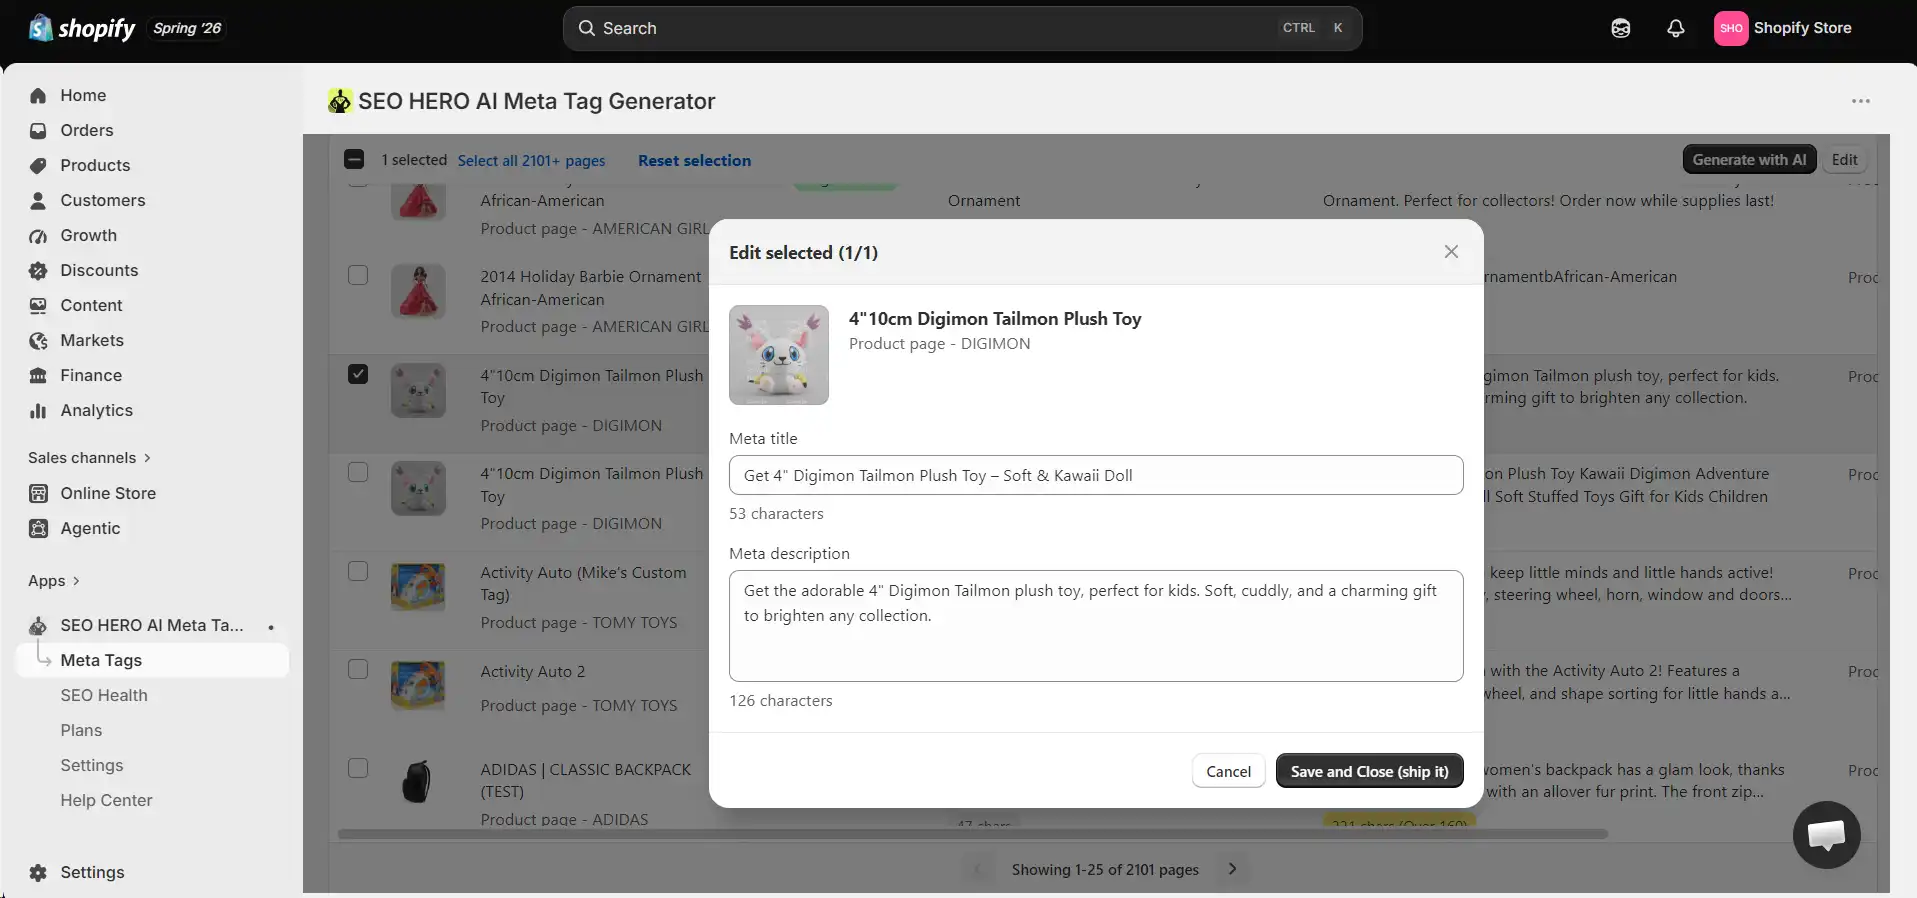Open SEO Health page
Viewport: 1917px width, 898px height.
tap(104, 695)
